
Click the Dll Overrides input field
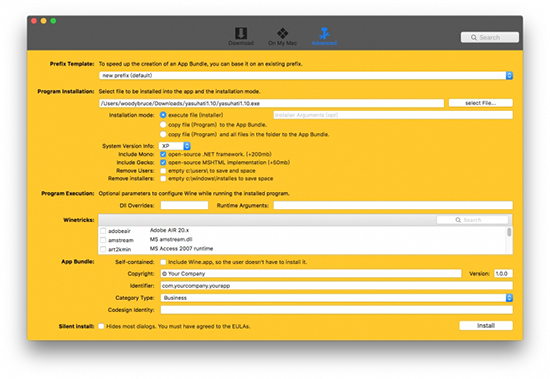pyautogui.click(x=184, y=205)
